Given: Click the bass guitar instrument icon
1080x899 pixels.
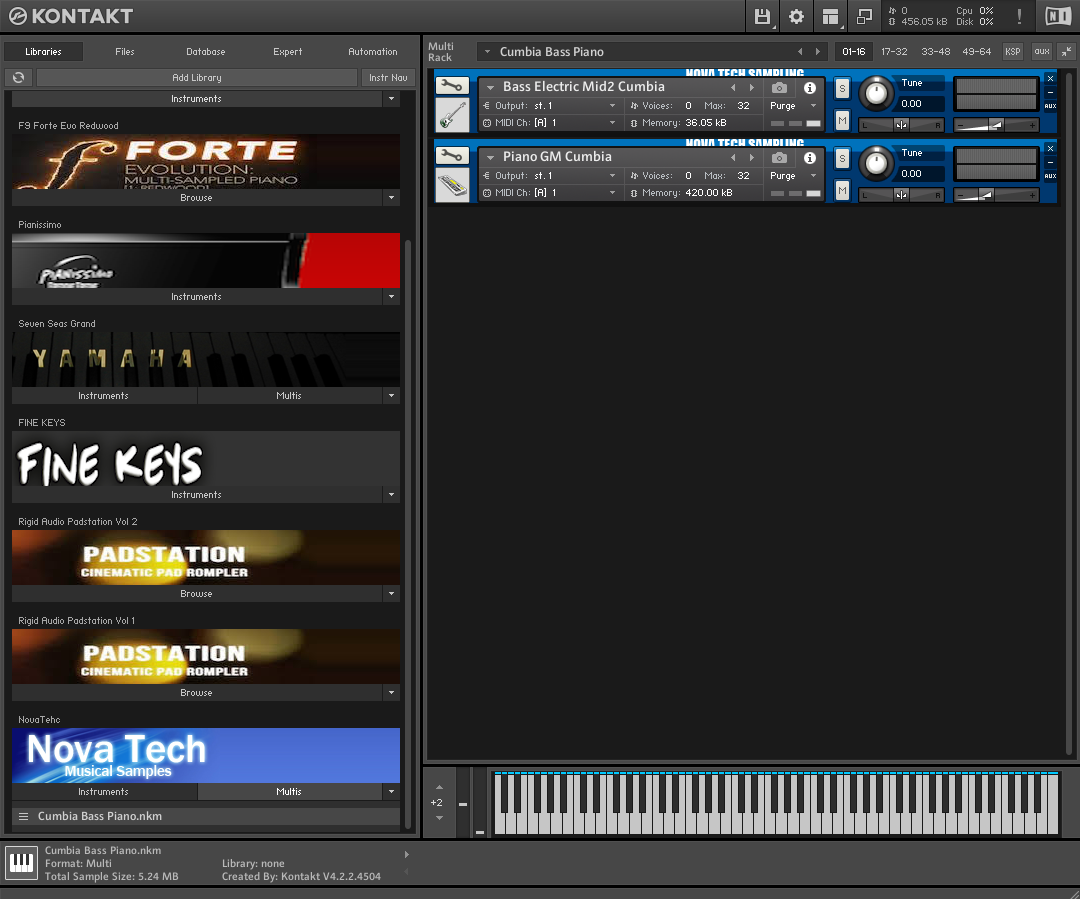Looking at the screenshot, I should pos(453,114).
